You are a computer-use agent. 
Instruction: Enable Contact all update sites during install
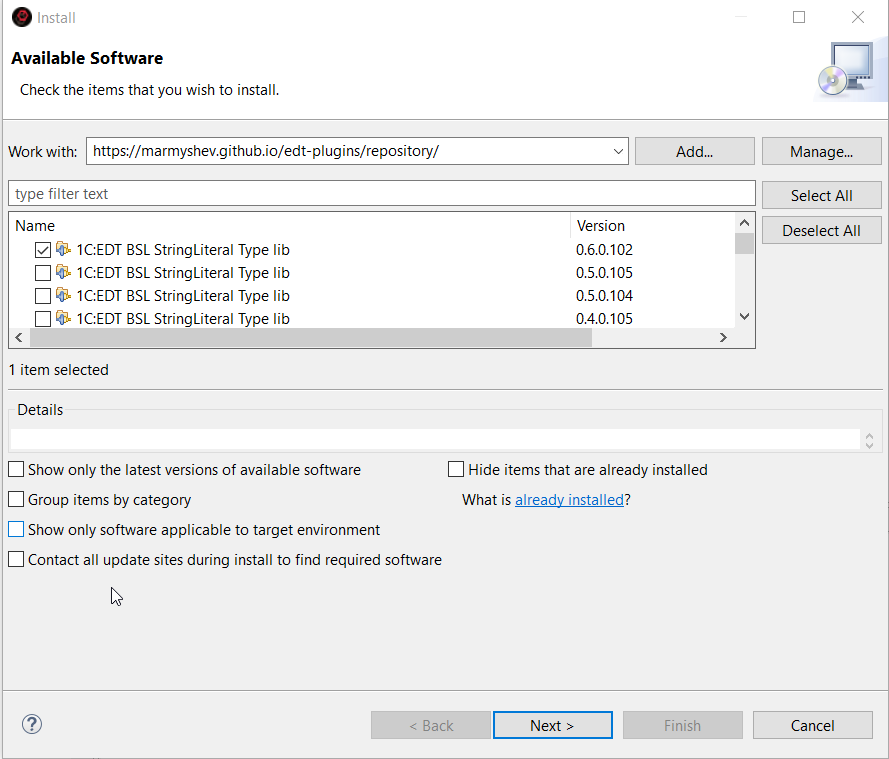coord(16,559)
